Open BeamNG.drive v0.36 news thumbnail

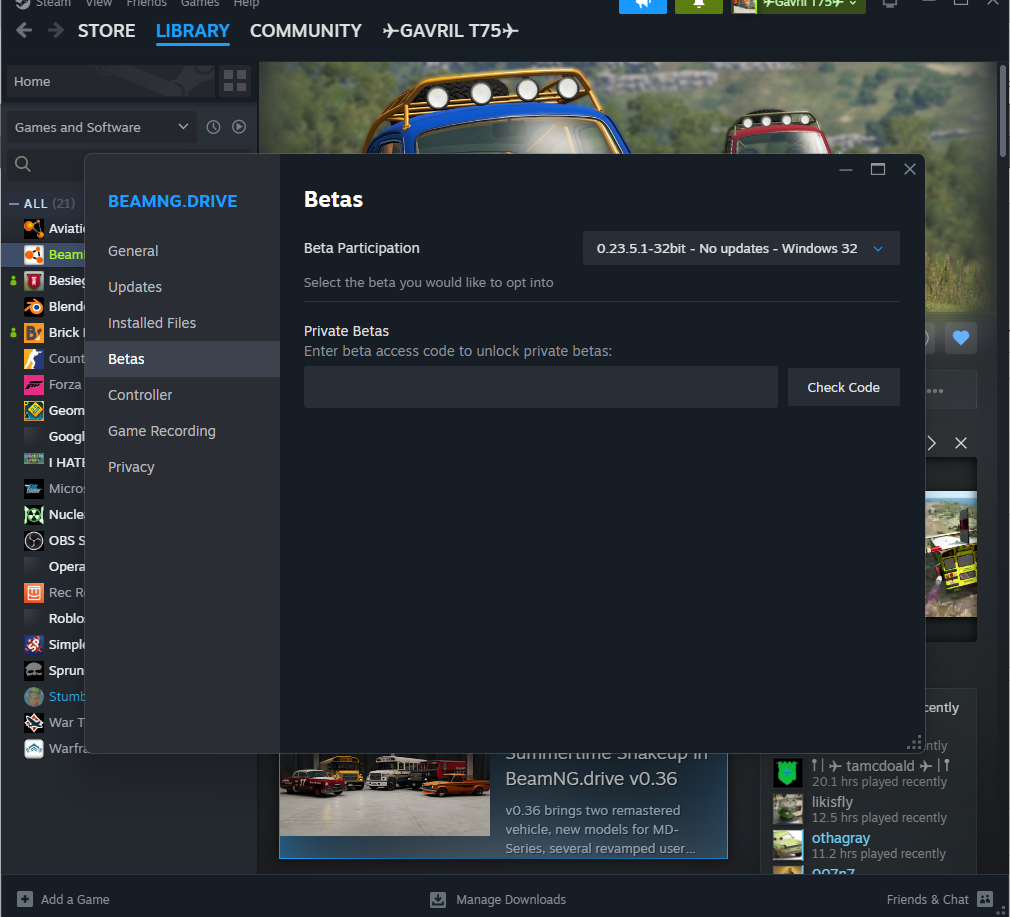(385, 795)
